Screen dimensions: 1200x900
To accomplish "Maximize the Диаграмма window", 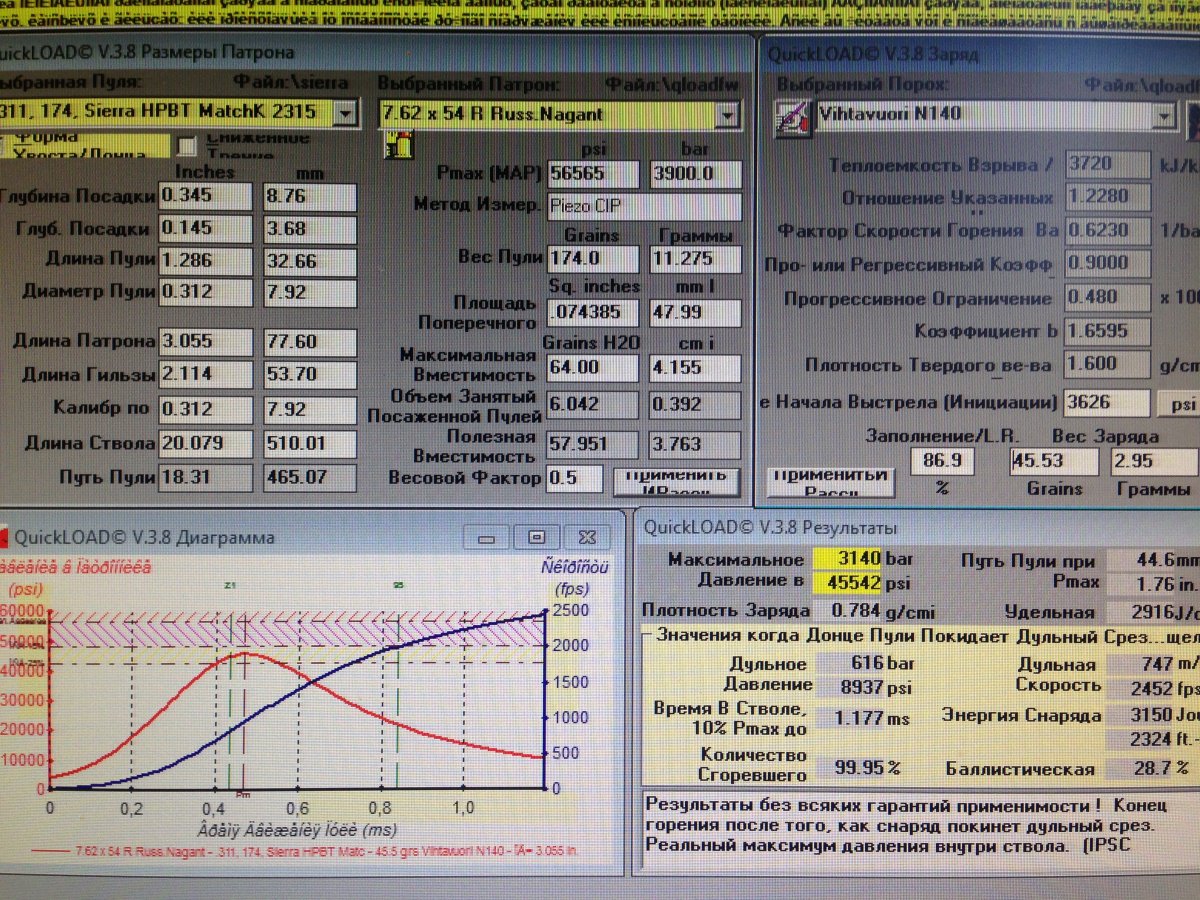I will point(537,537).
